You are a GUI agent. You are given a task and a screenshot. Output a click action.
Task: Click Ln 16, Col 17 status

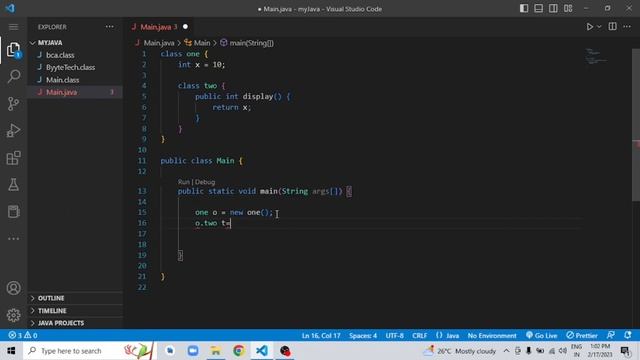321,336
